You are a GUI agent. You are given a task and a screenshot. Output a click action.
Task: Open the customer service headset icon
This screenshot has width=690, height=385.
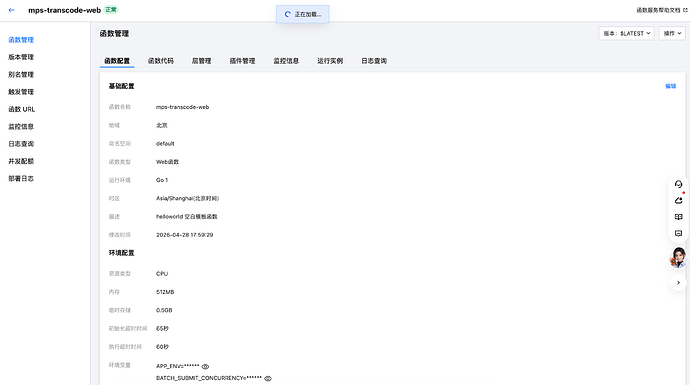(x=678, y=184)
